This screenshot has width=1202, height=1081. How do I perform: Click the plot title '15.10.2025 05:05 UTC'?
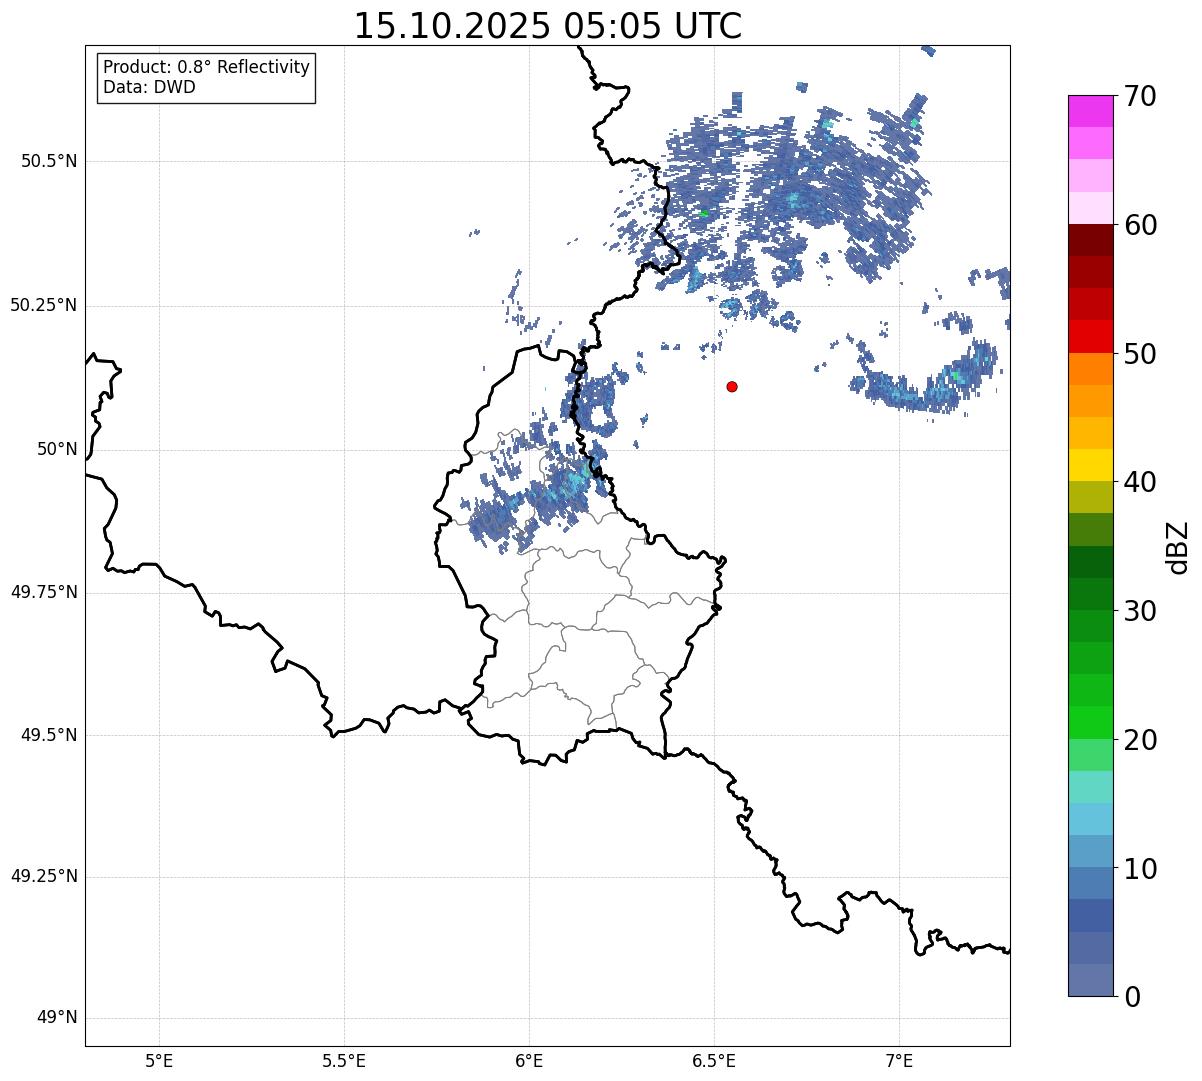548,26
